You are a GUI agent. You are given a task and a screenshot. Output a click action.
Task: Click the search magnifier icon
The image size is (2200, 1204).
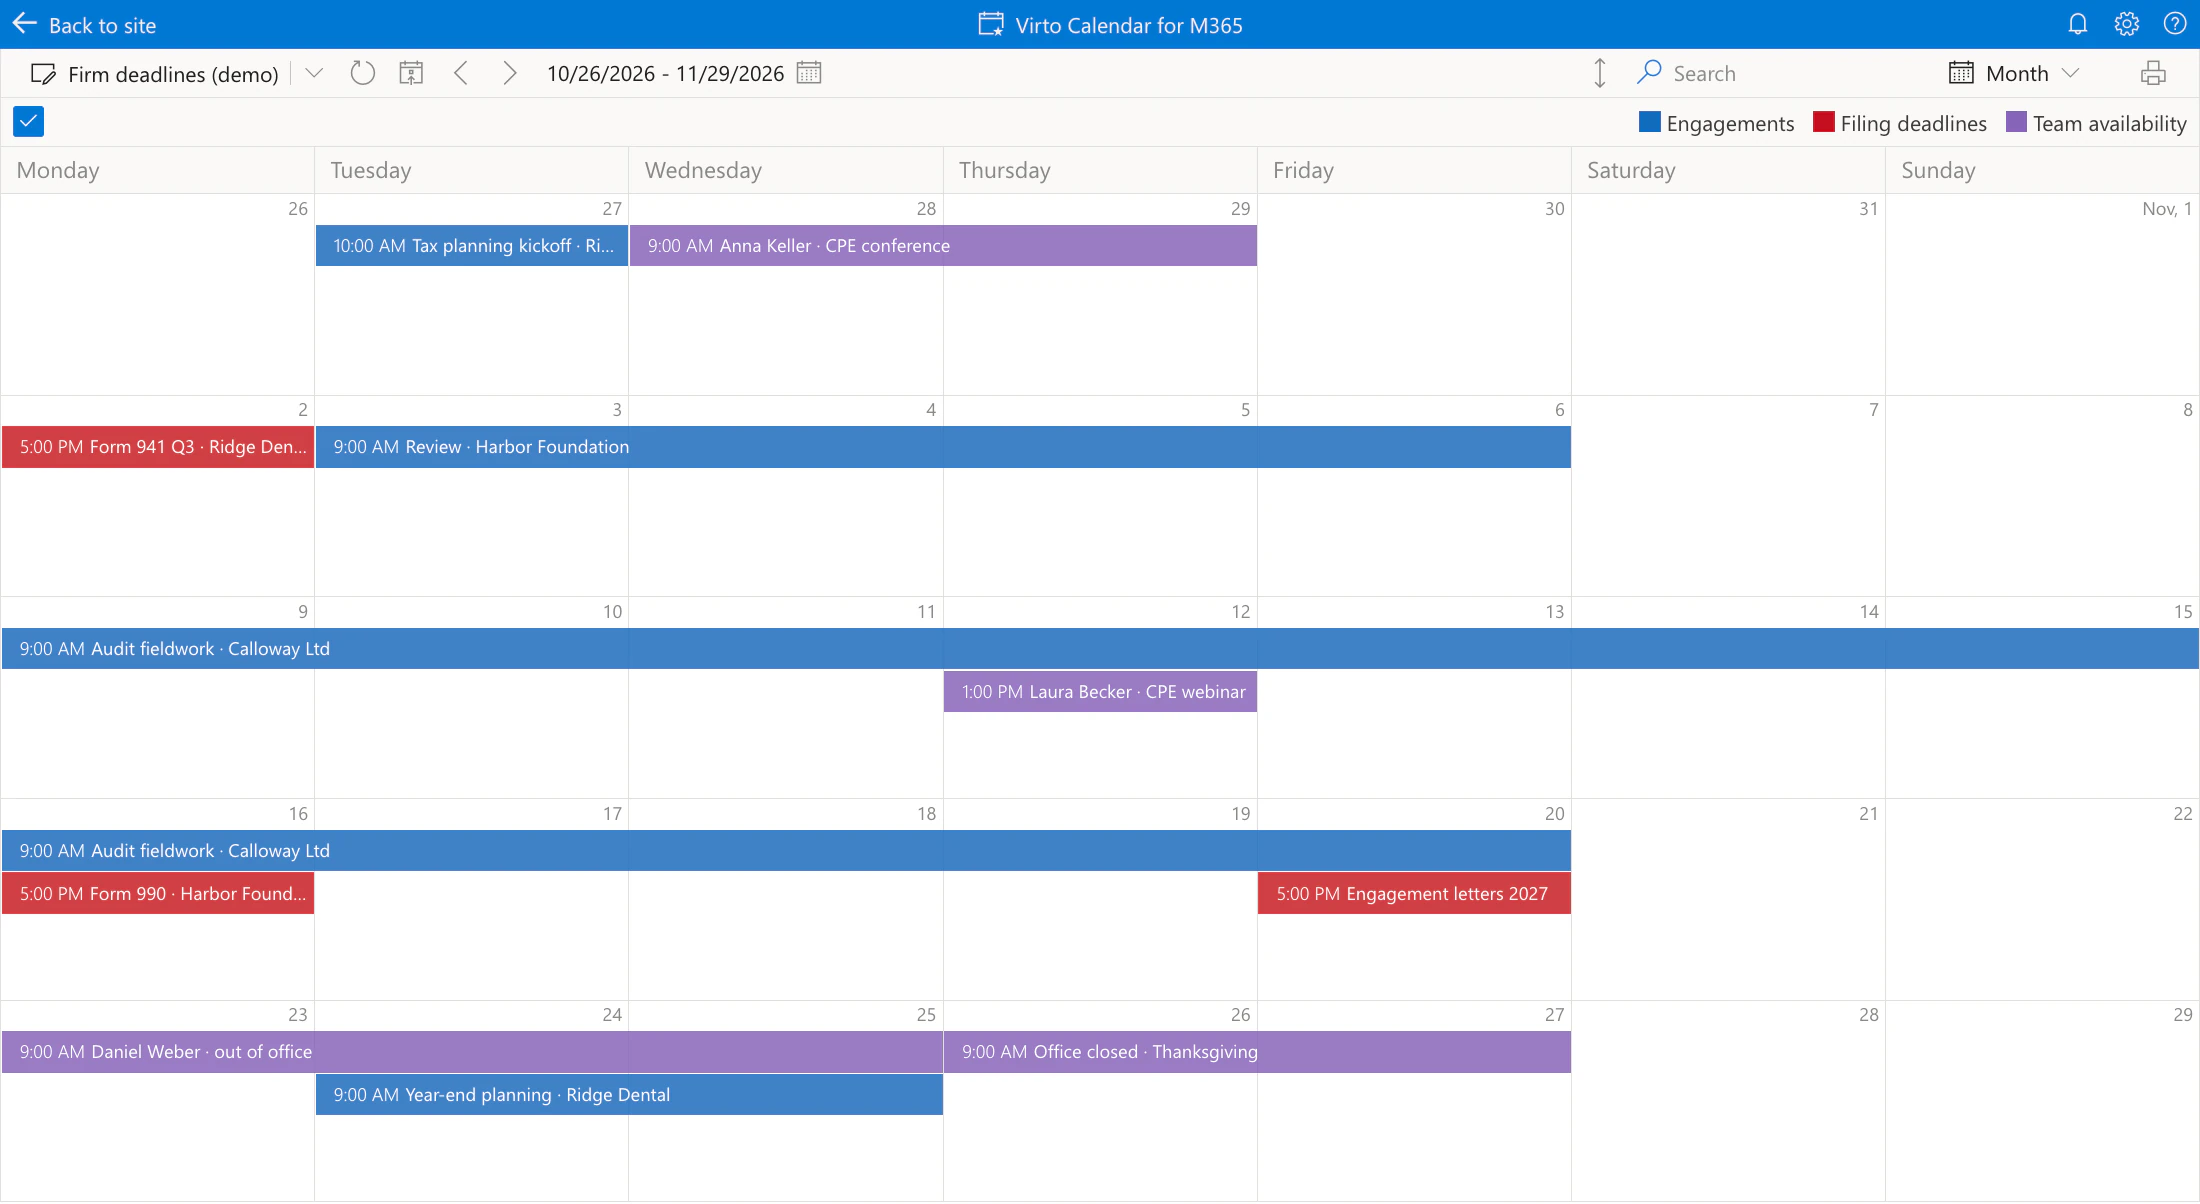(1649, 72)
